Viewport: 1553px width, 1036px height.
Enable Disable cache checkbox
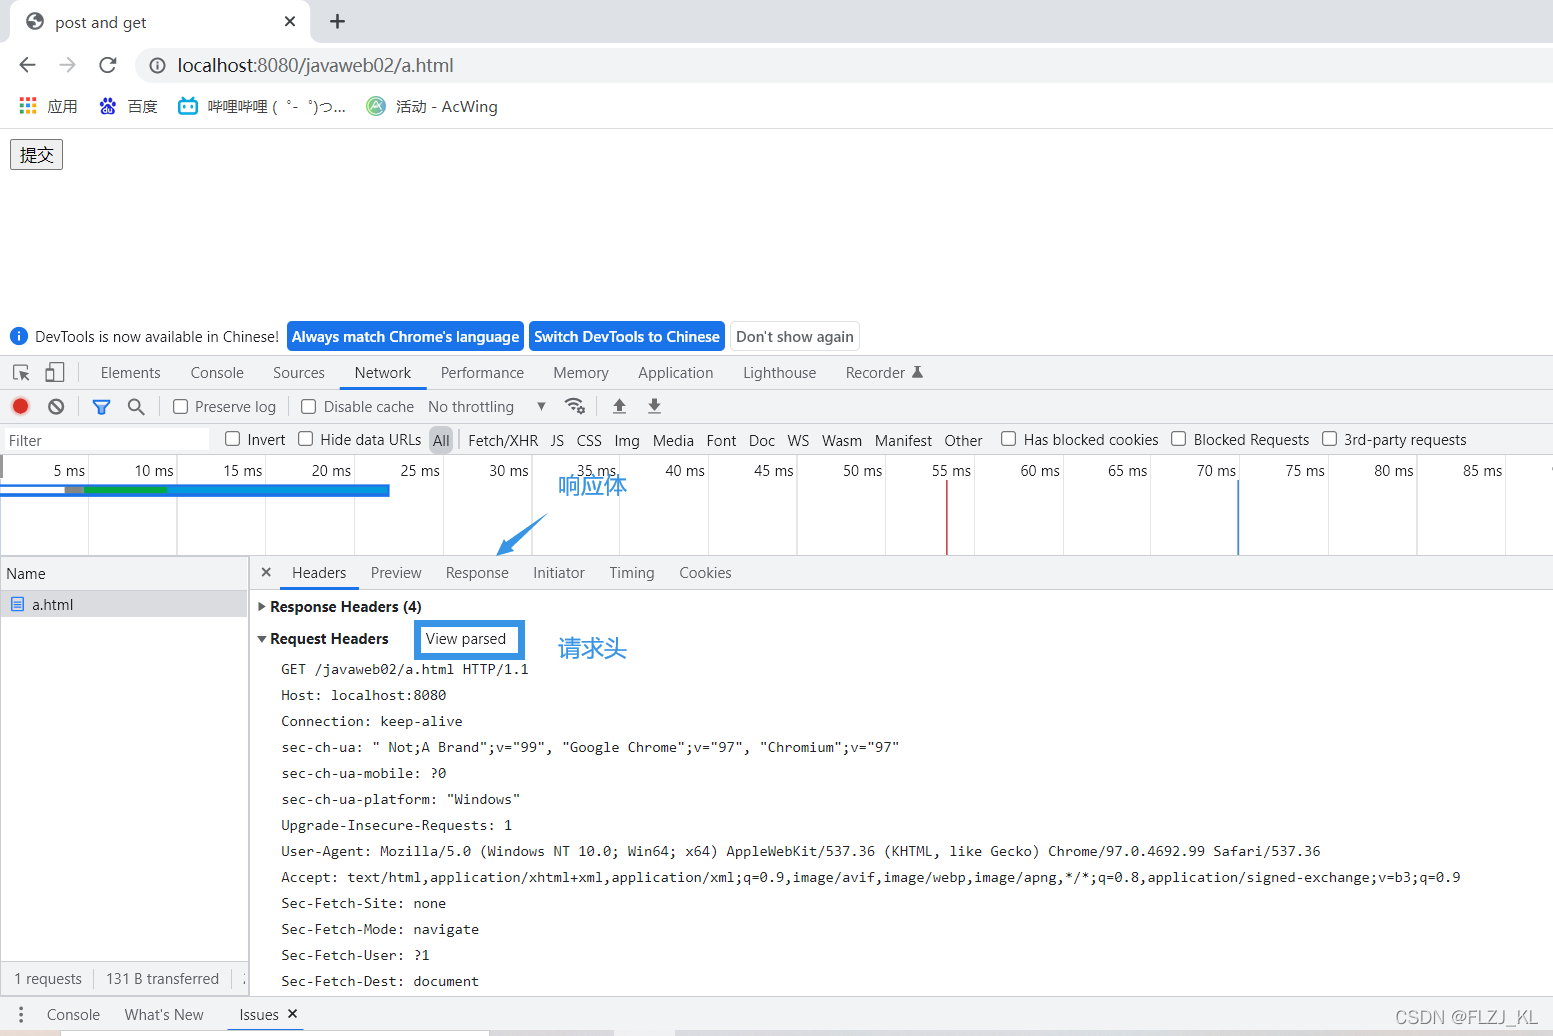pyautogui.click(x=309, y=407)
